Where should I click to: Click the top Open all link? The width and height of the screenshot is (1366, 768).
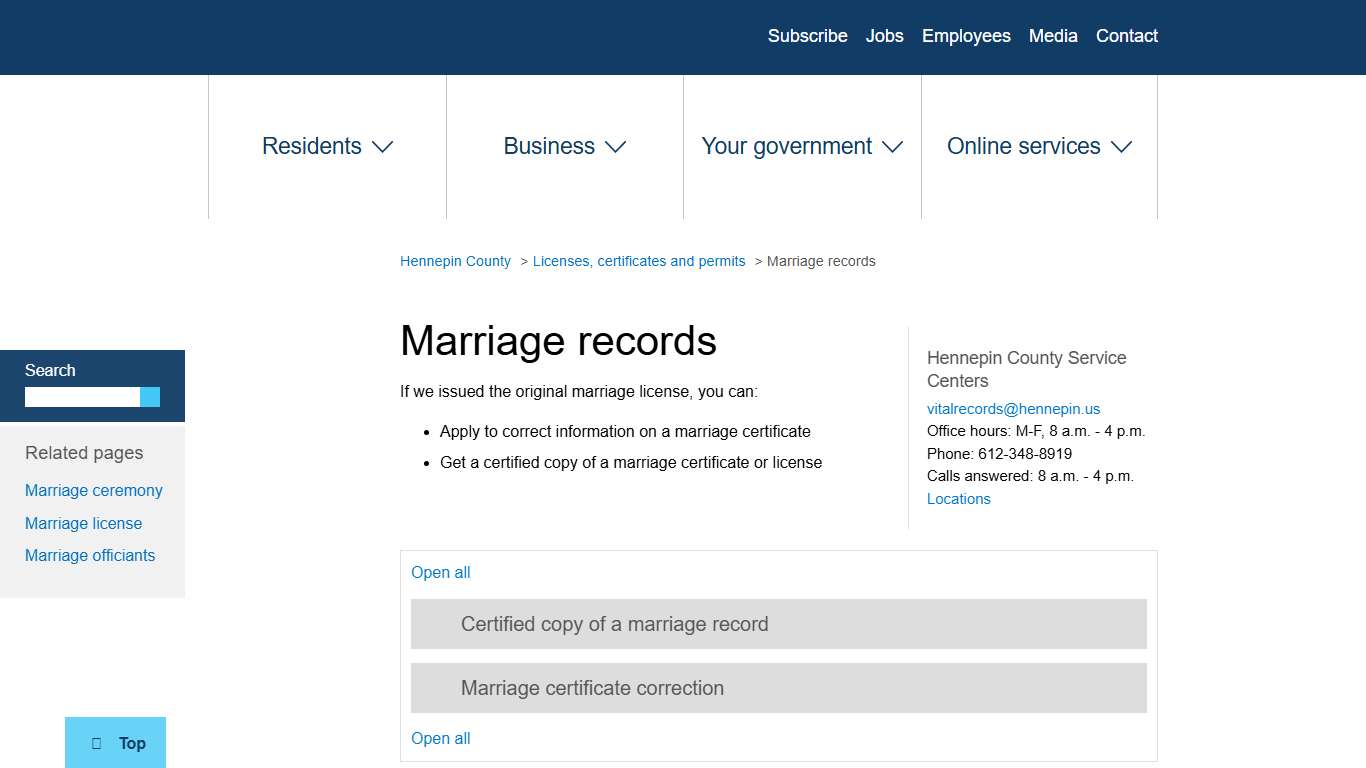tap(440, 572)
